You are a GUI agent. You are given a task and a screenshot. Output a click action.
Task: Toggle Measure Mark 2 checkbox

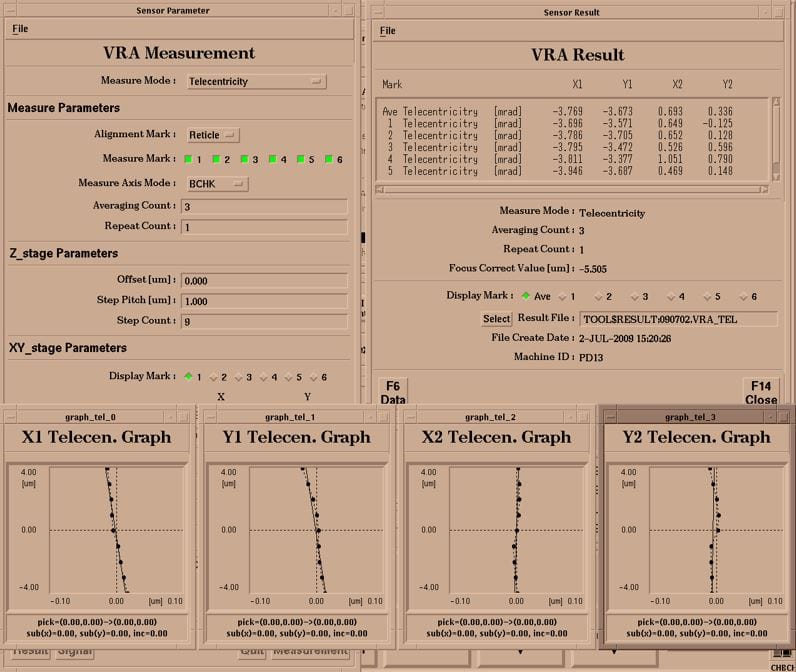pos(216,159)
